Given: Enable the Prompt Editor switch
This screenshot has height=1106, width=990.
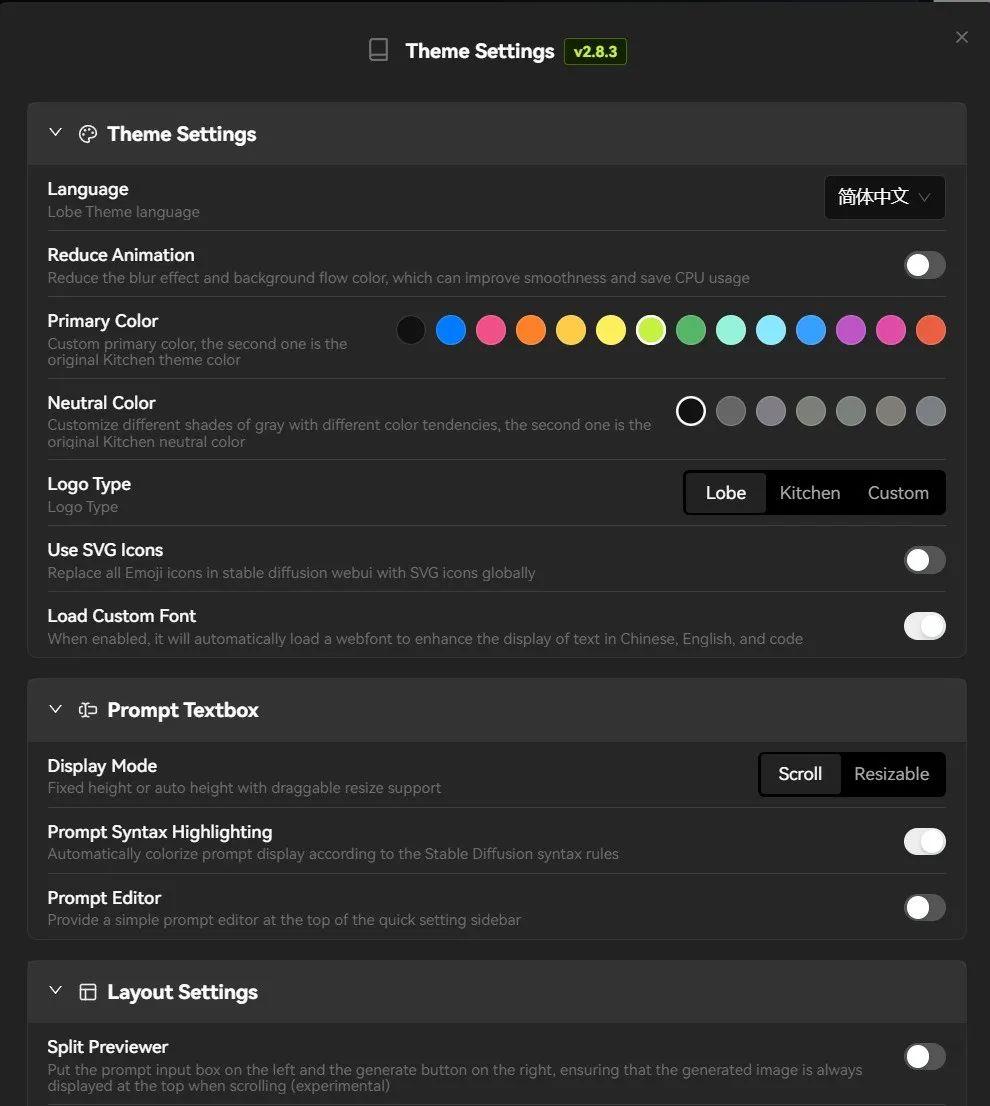Looking at the screenshot, I should click(x=924, y=908).
